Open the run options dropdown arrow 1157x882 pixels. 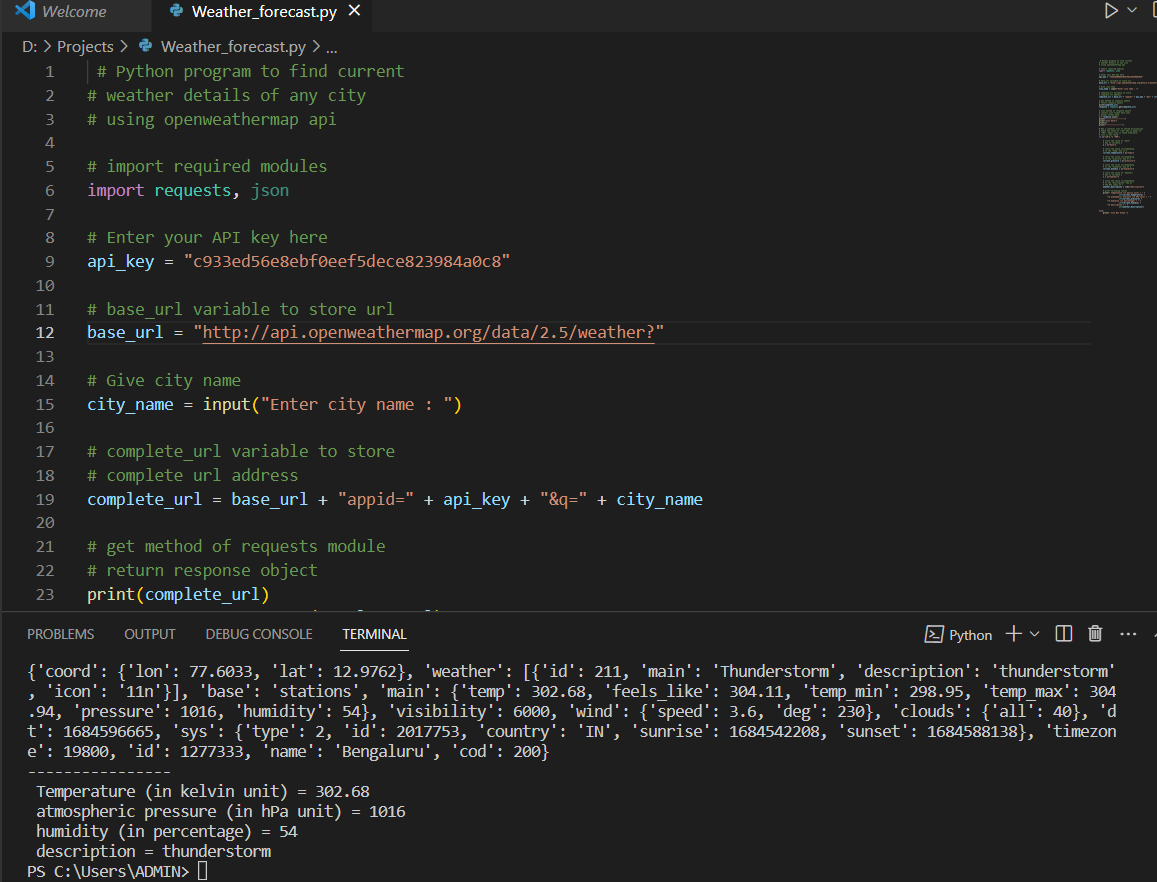tap(1132, 10)
